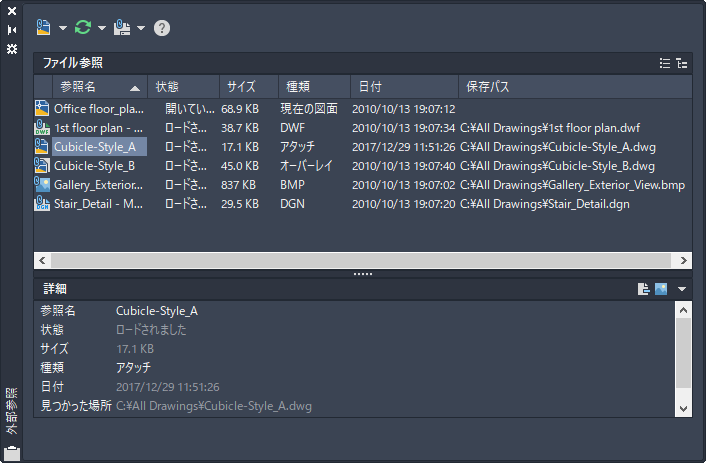Sort by the 参照名 column header
706x463 pixels.
(x=100, y=86)
